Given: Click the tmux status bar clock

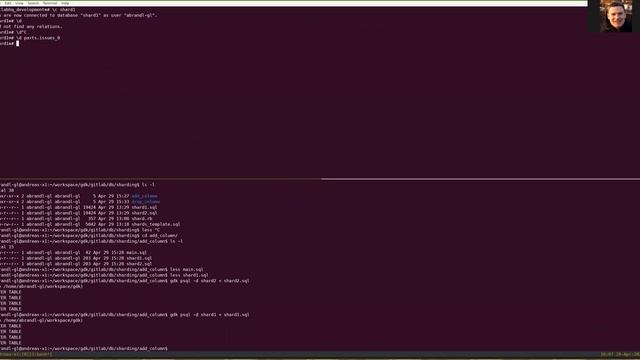Looking at the screenshot, I should pyautogui.click(x=620, y=354).
